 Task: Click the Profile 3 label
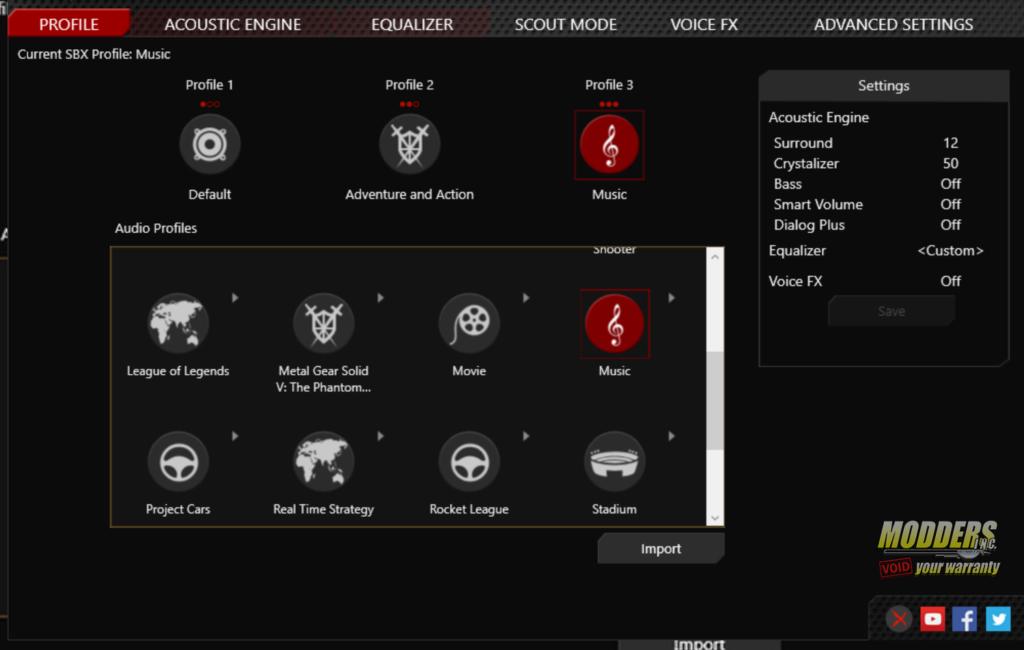609,85
